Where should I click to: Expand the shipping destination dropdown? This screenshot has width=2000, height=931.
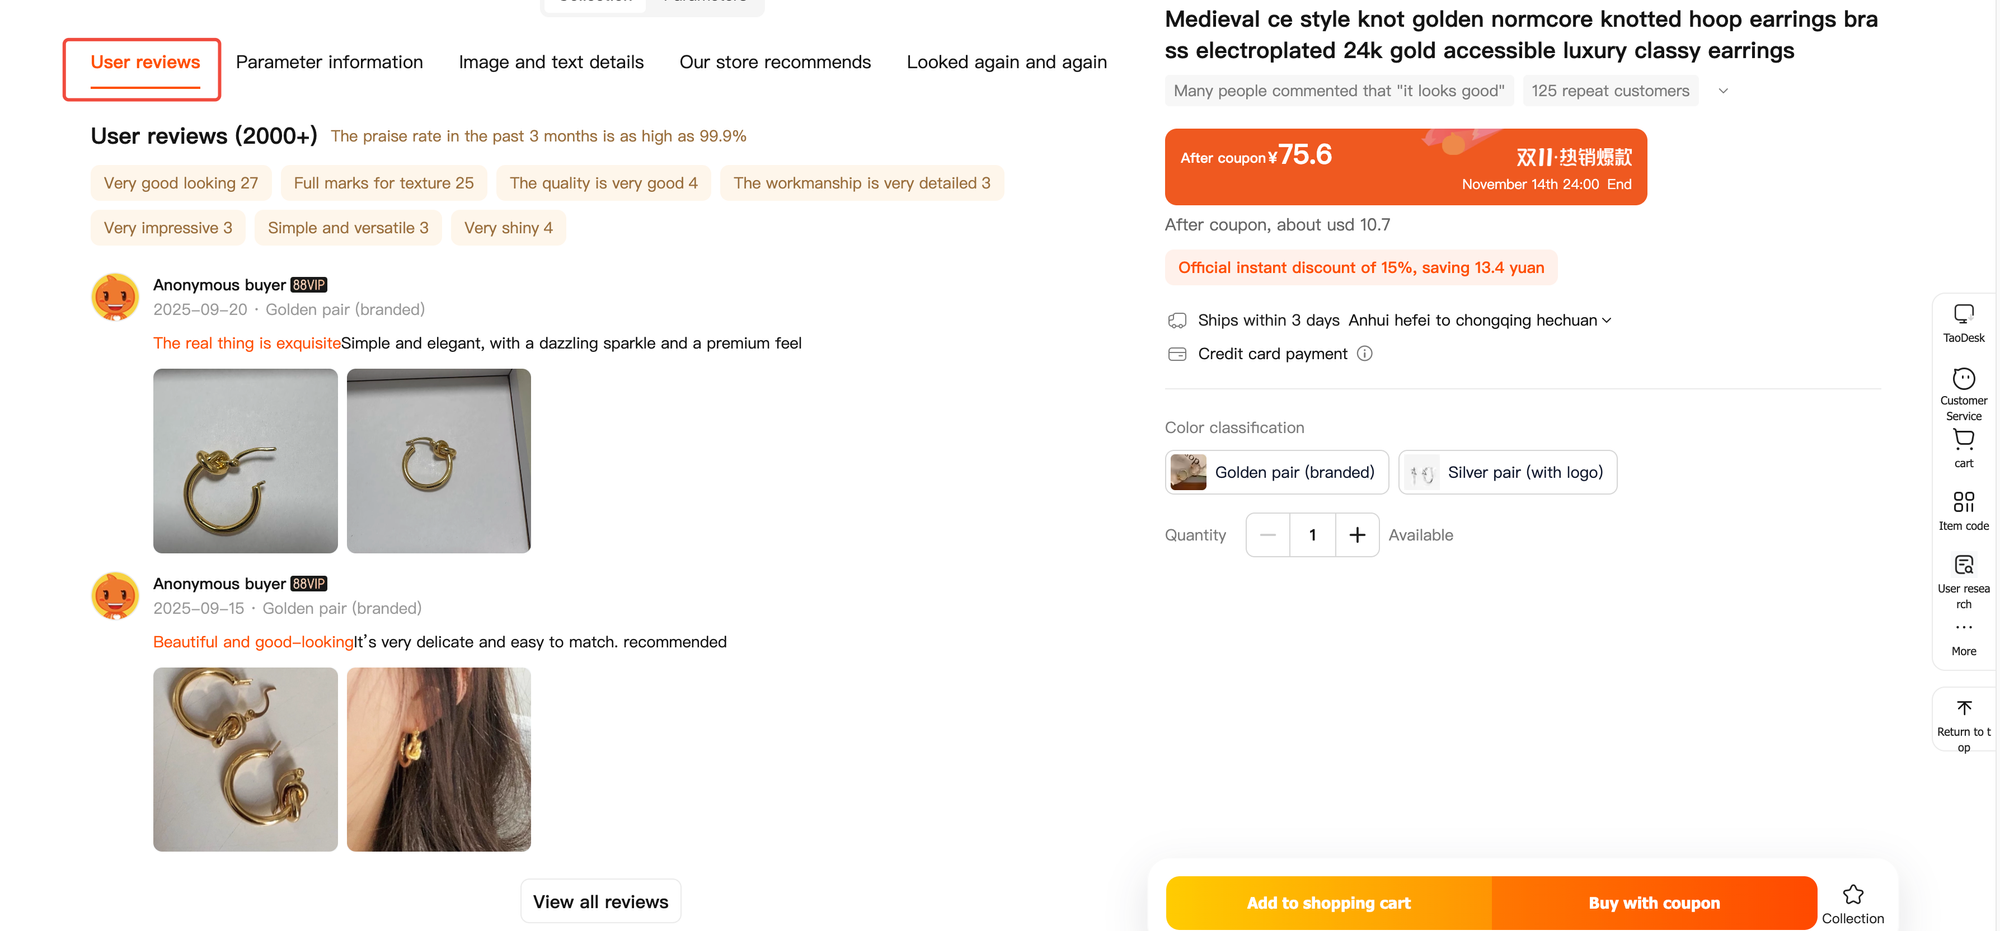[x=1606, y=321]
